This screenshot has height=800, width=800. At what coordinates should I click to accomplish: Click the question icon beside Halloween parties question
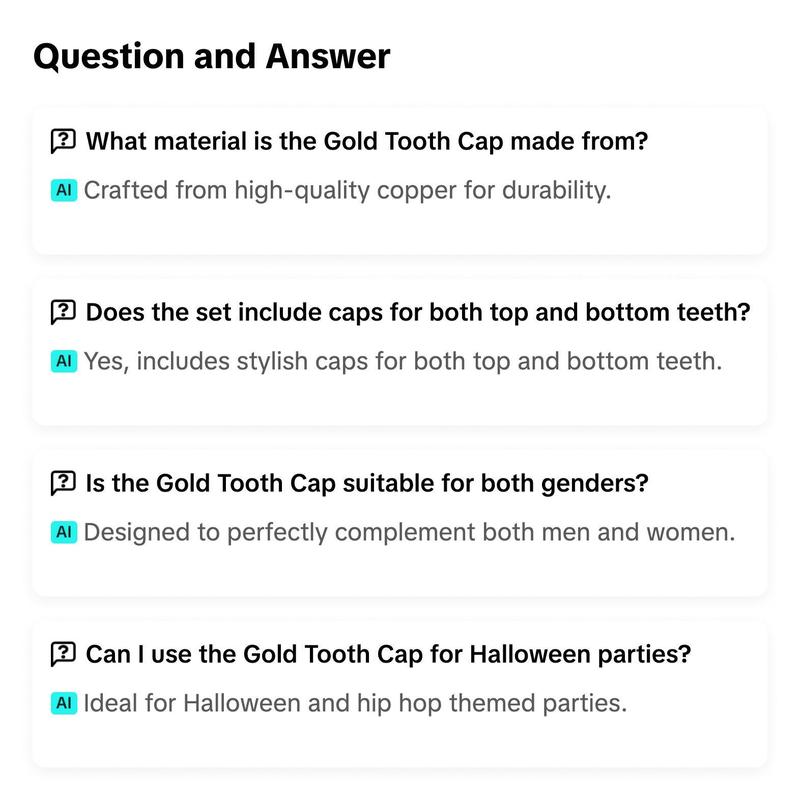click(x=63, y=654)
